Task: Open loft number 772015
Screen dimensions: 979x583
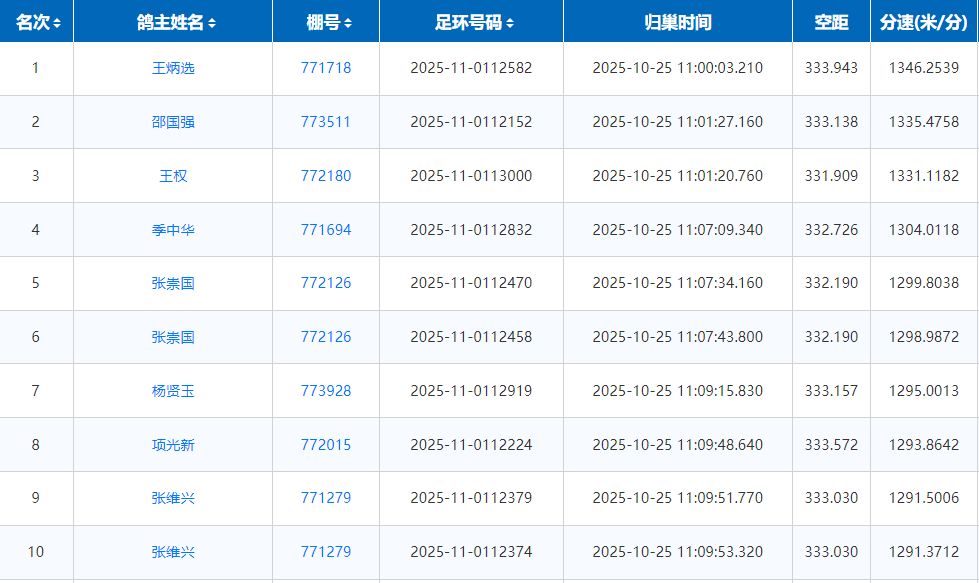Action: pos(326,445)
